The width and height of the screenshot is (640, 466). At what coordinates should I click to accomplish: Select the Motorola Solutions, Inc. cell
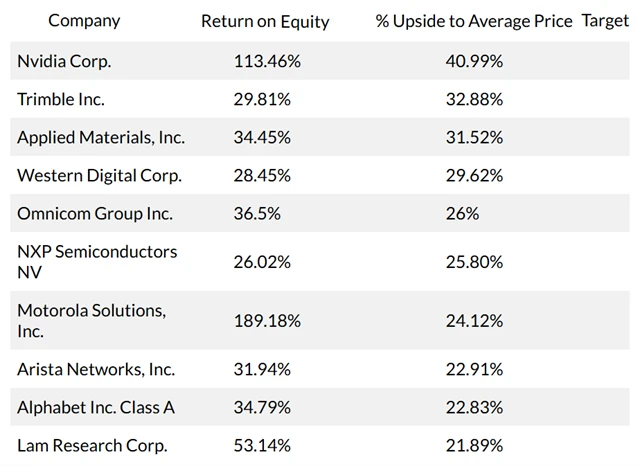(92, 320)
